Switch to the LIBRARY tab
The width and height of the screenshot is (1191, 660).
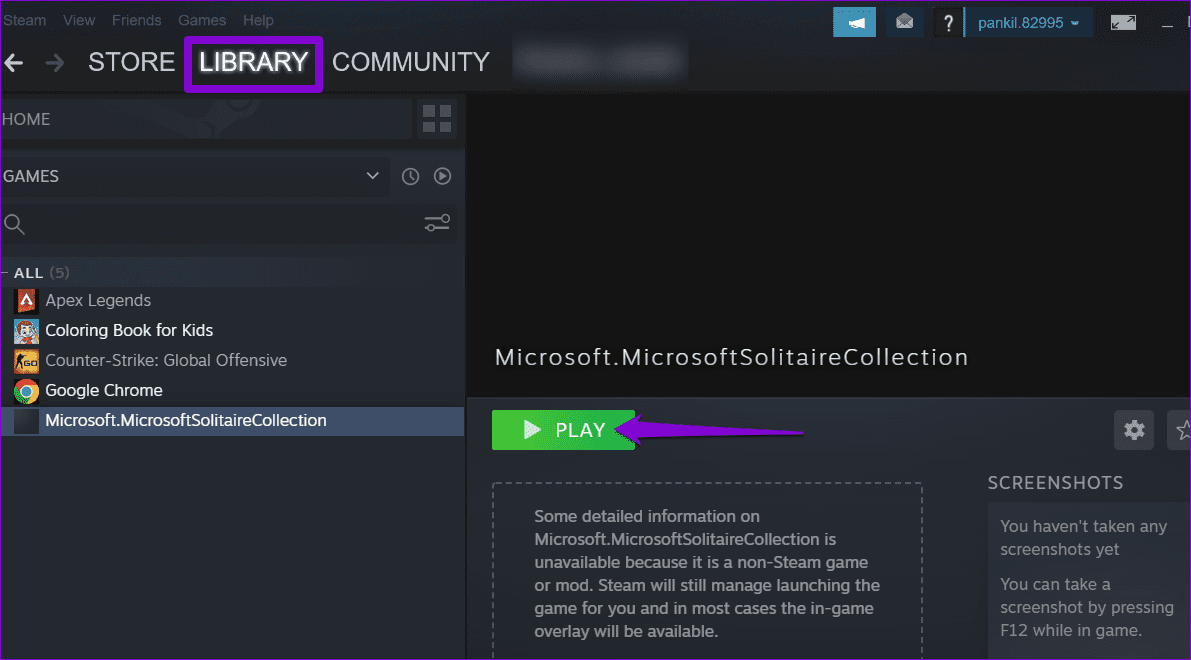pyautogui.click(x=253, y=62)
